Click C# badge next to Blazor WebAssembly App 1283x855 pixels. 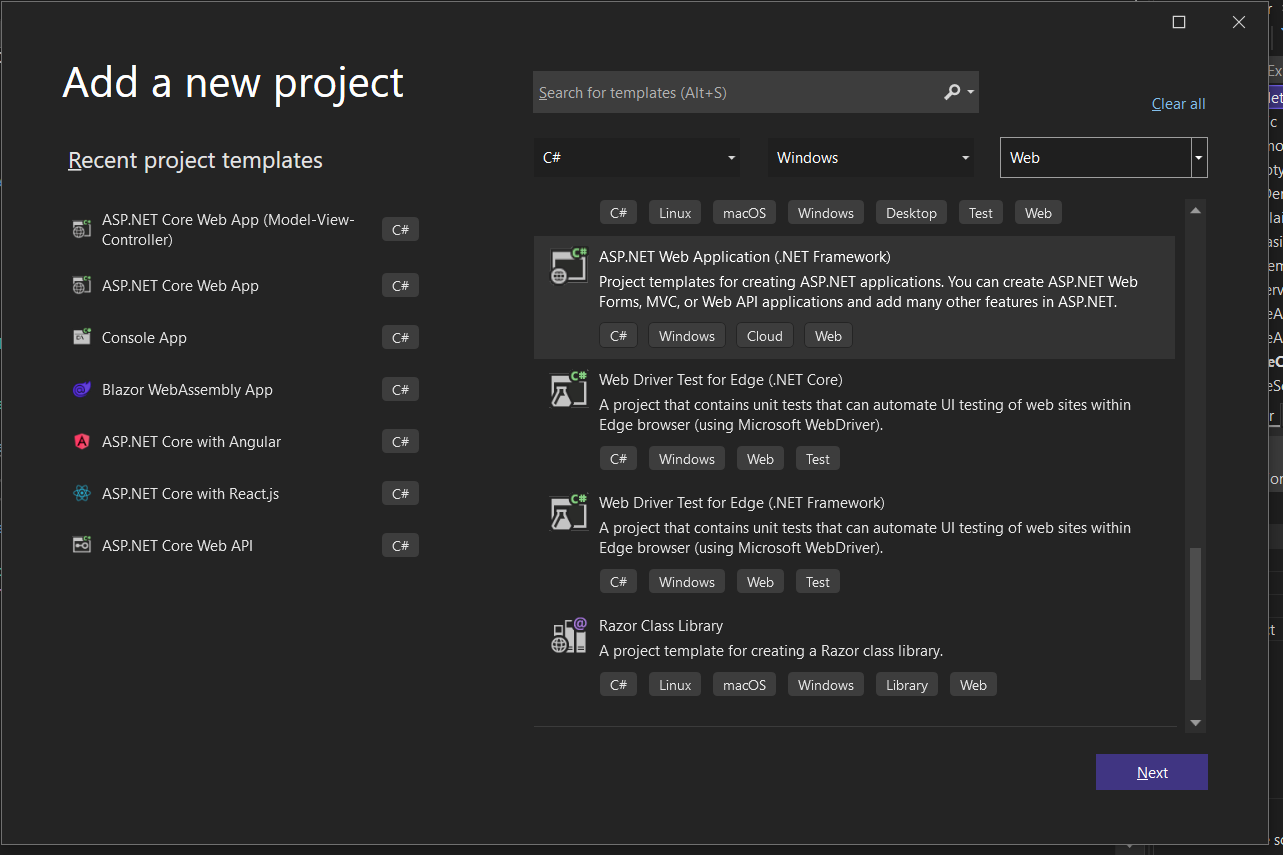(x=400, y=390)
